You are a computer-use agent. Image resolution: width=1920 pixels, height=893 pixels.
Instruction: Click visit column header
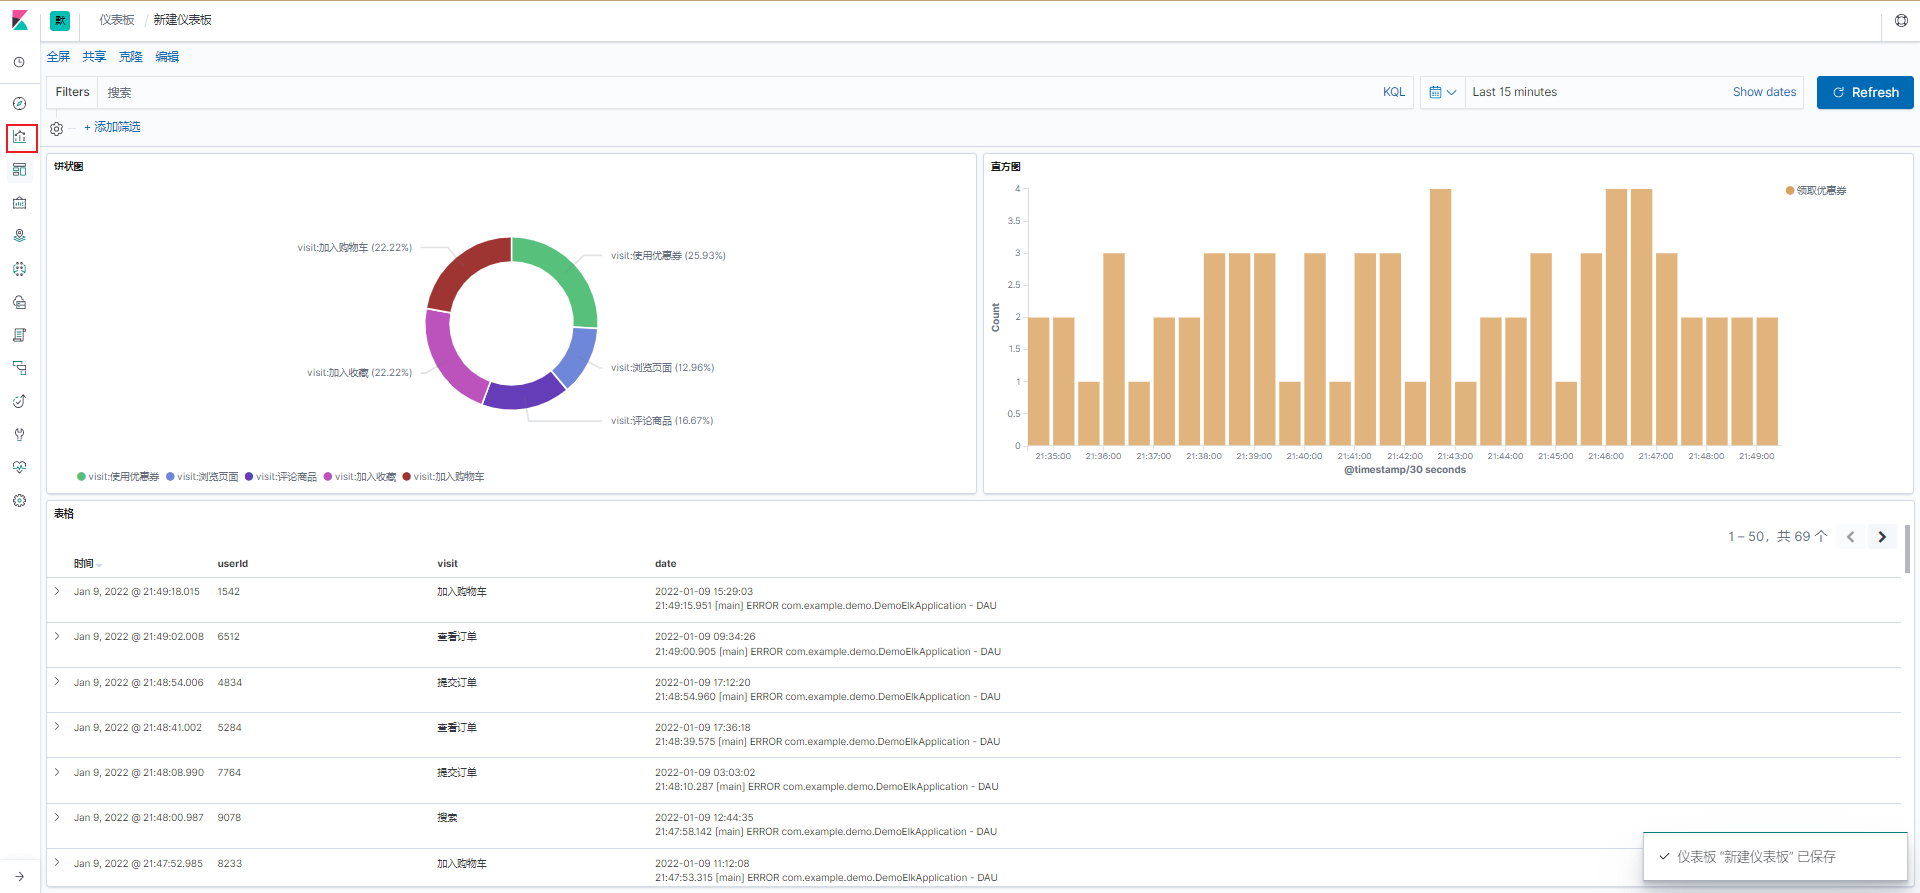[x=447, y=564]
